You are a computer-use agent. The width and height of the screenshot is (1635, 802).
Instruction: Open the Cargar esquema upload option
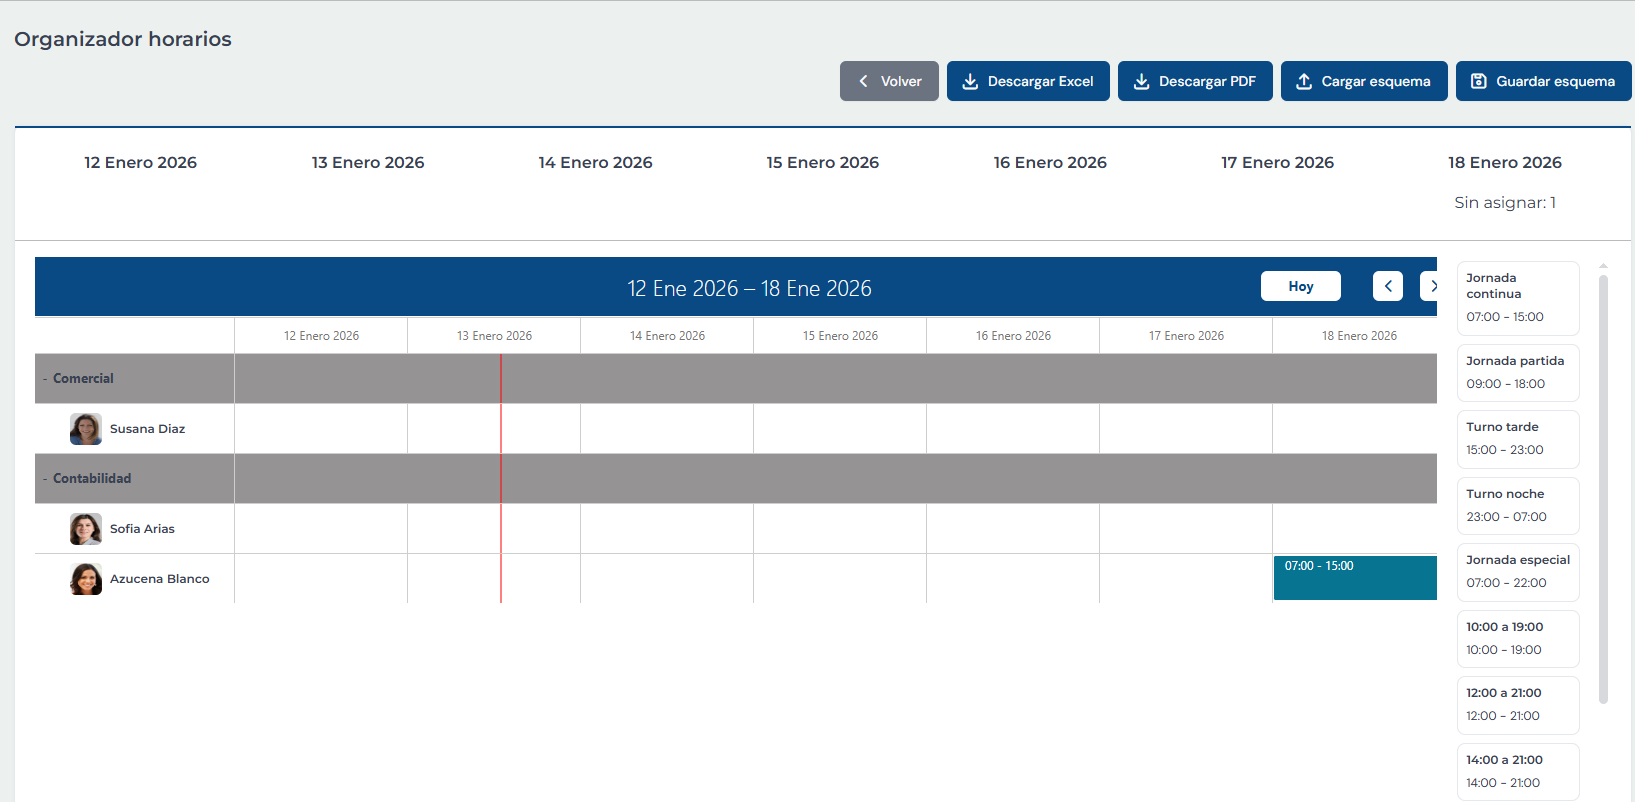tap(1364, 81)
